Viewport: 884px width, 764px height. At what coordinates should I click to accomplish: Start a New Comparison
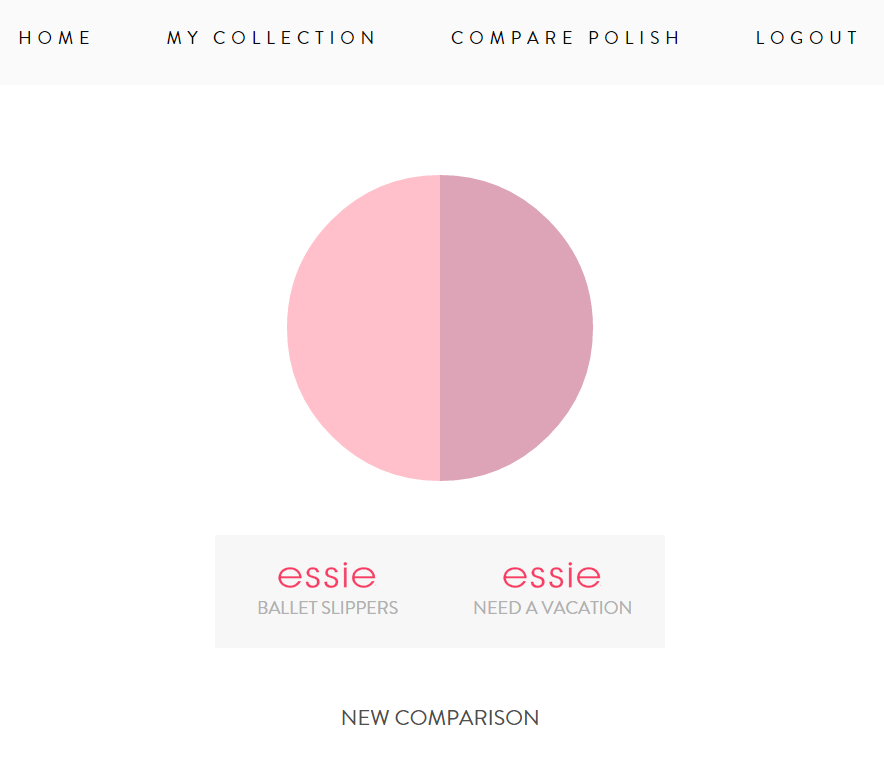point(440,718)
